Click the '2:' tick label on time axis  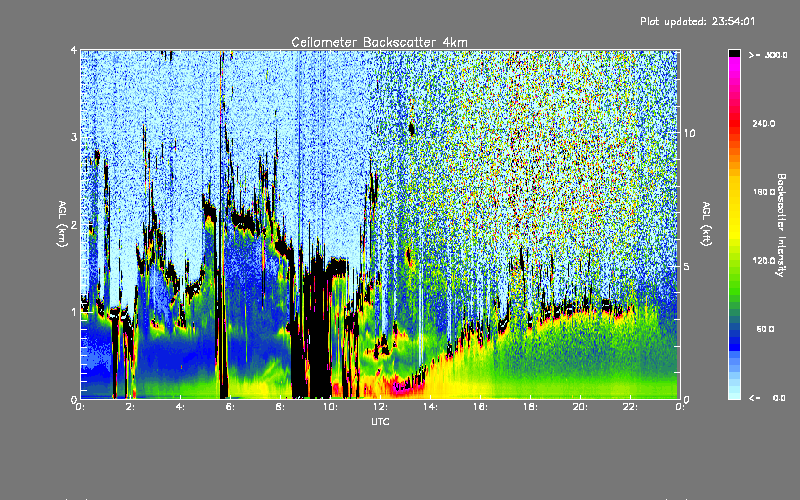click(x=130, y=407)
